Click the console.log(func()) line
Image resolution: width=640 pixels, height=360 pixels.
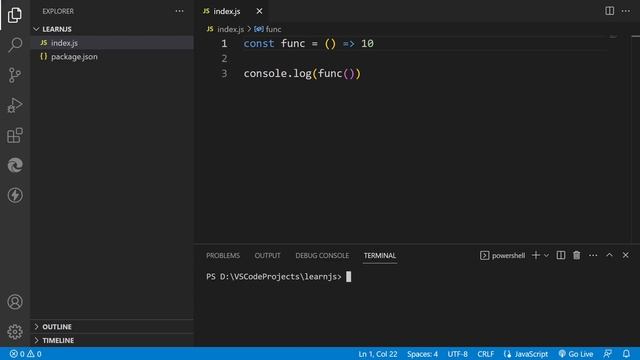pos(302,73)
